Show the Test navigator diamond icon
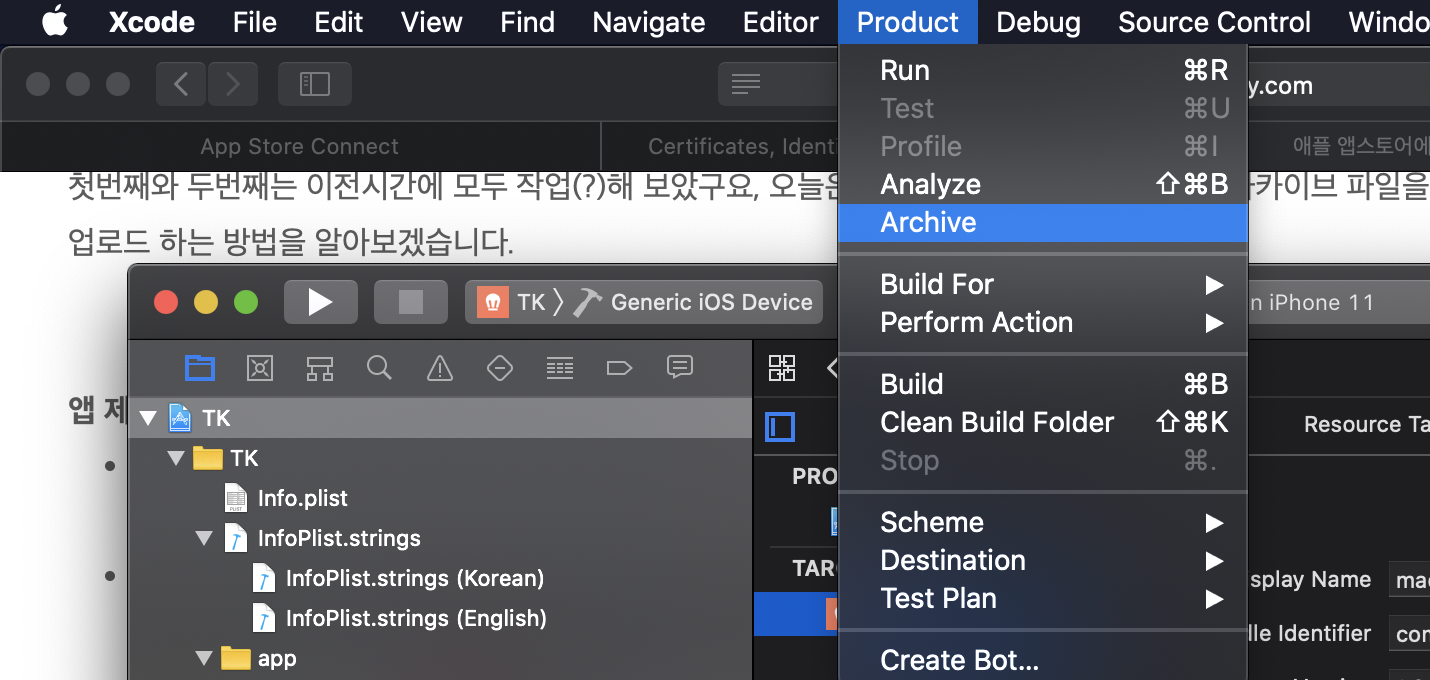Image resolution: width=1430 pixels, height=680 pixels. click(500, 368)
